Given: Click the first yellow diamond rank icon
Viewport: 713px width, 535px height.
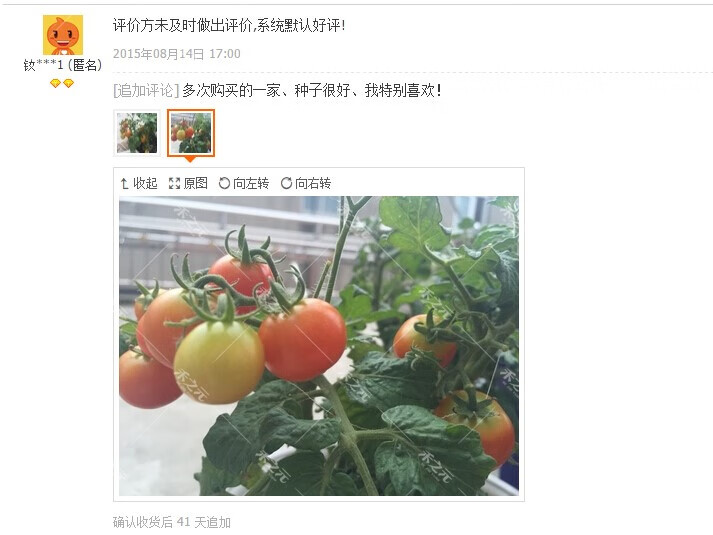Looking at the screenshot, I should [x=55, y=83].
